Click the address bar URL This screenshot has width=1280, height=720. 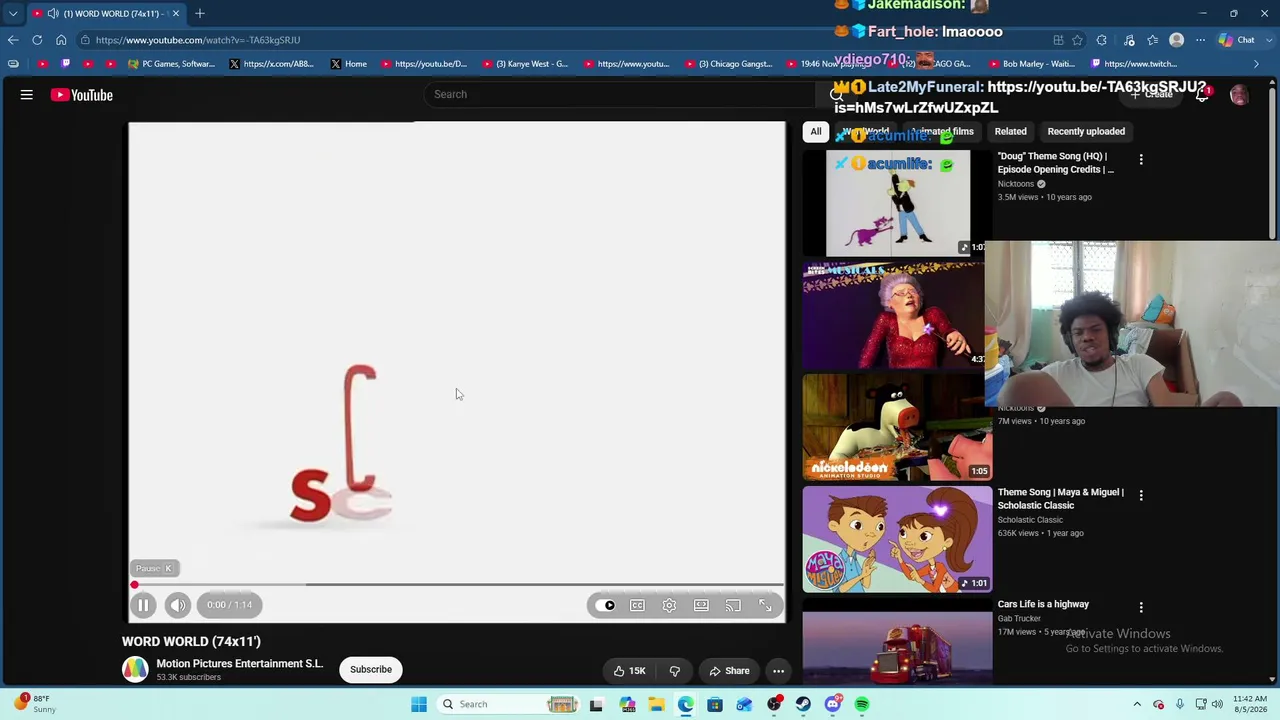tap(198, 40)
